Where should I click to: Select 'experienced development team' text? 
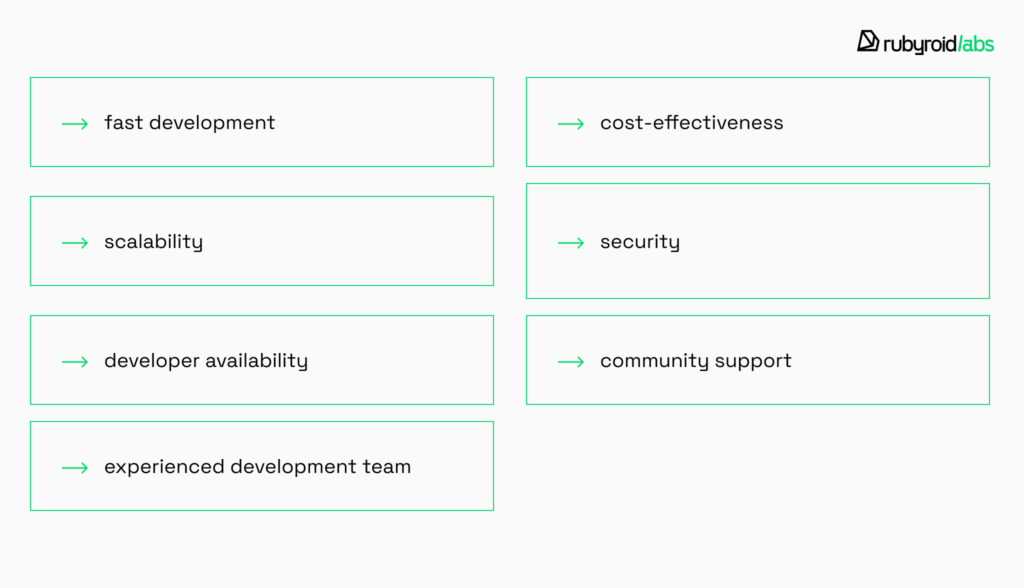pos(257,467)
